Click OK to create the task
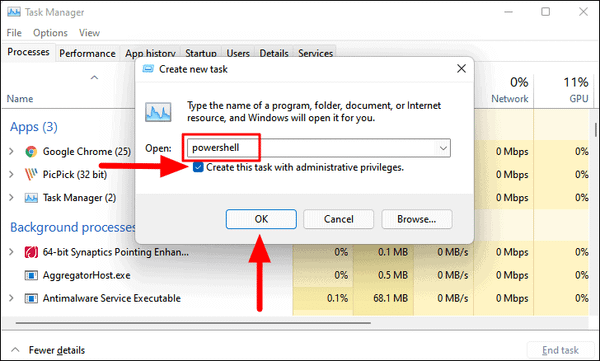 pyautogui.click(x=261, y=219)
